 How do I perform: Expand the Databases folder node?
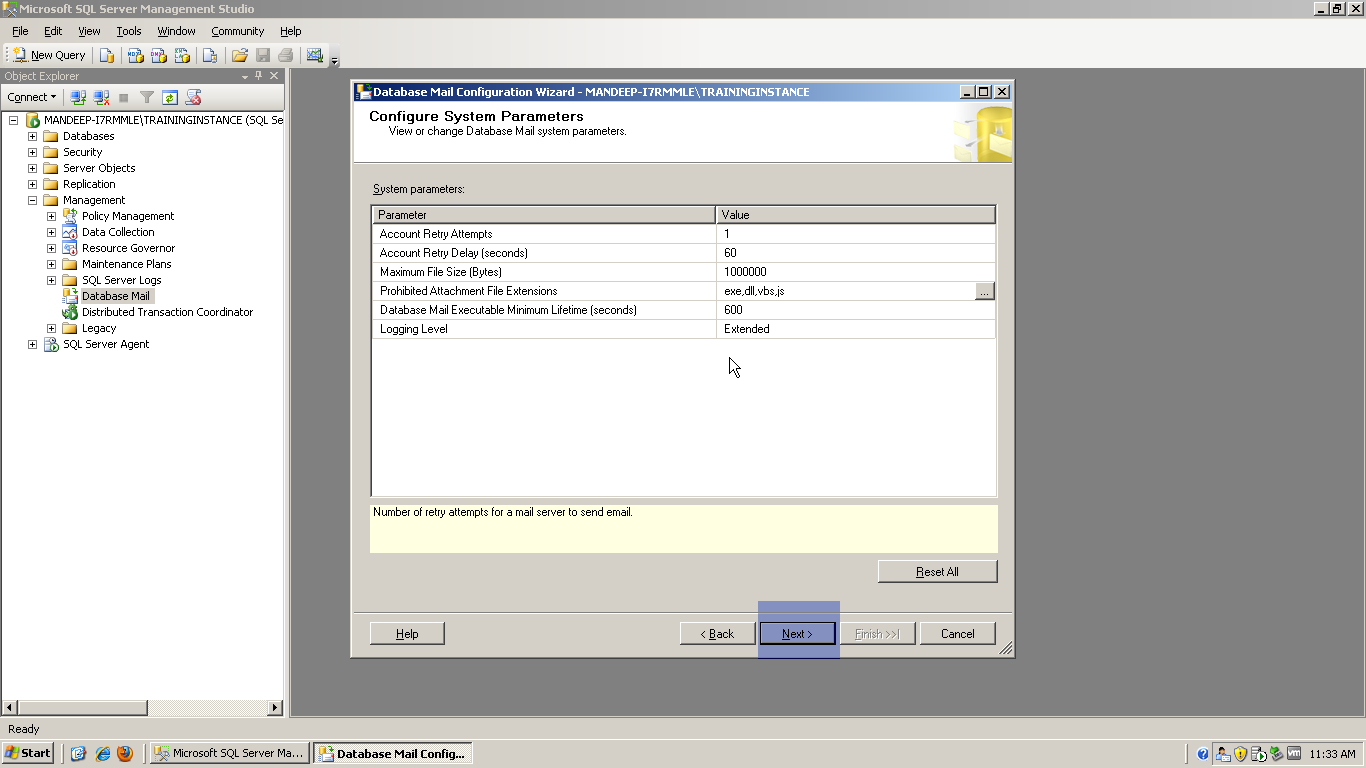coord(32,136)
